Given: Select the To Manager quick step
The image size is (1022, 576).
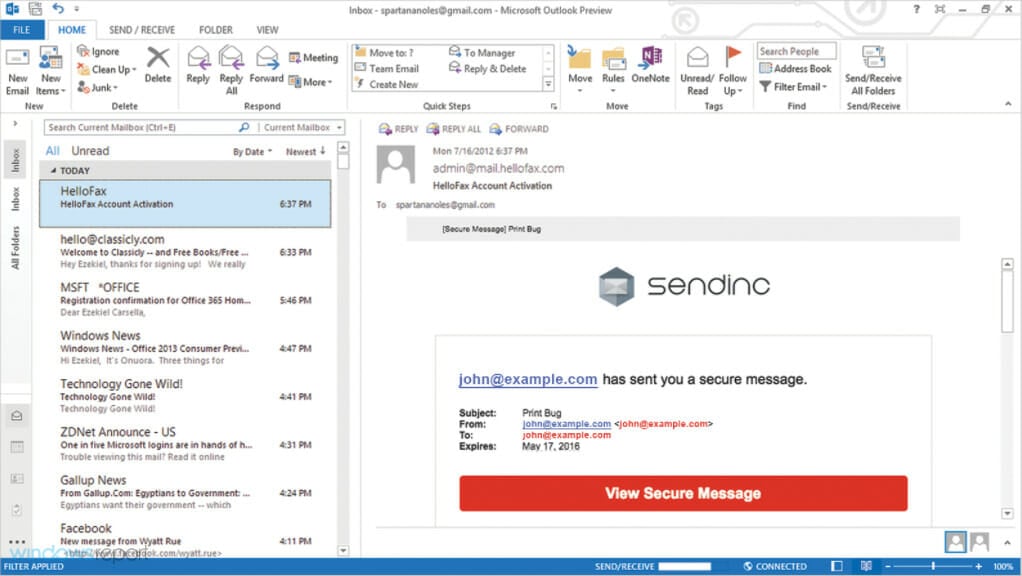Looking at the screenshot, I should click(x=482, y=52).
